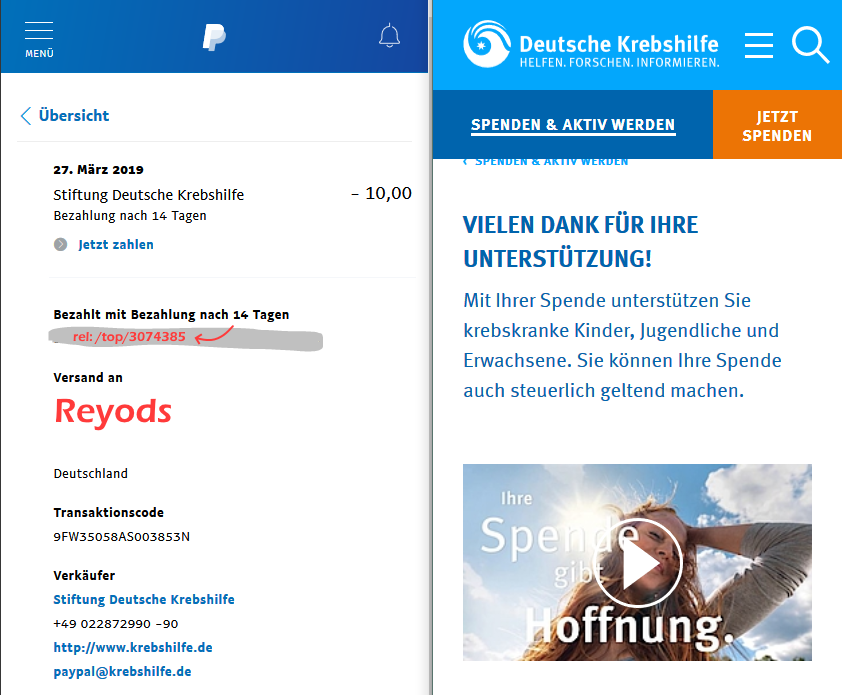Click HELFEN. FORSCHEN. INFORMIEREN. tagline
The image size is (842, 695).
[619, 63]
